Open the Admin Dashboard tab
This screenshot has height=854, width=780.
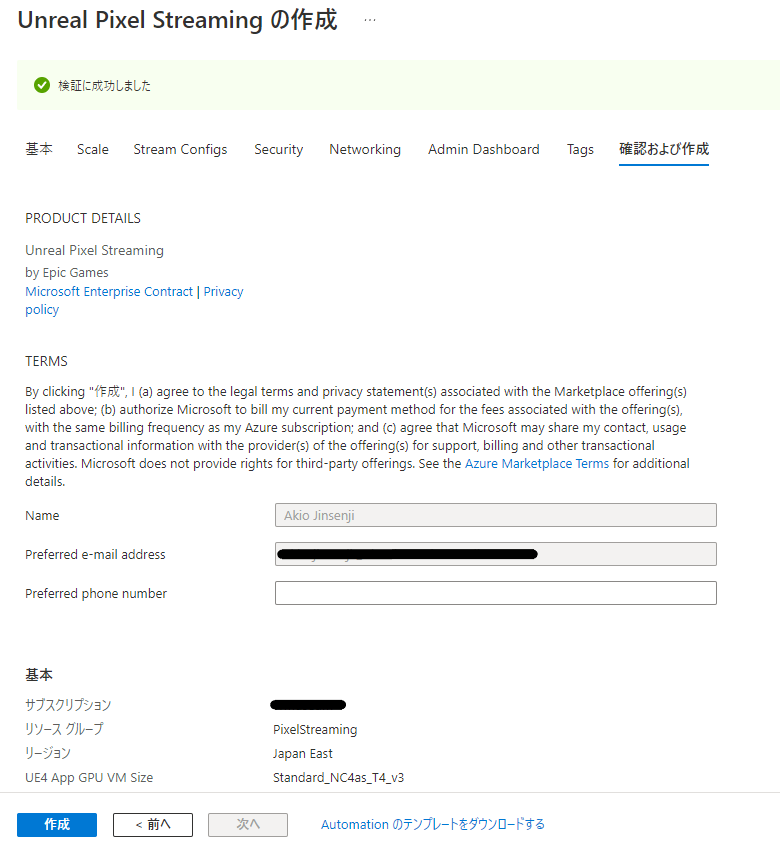[483, 149]
